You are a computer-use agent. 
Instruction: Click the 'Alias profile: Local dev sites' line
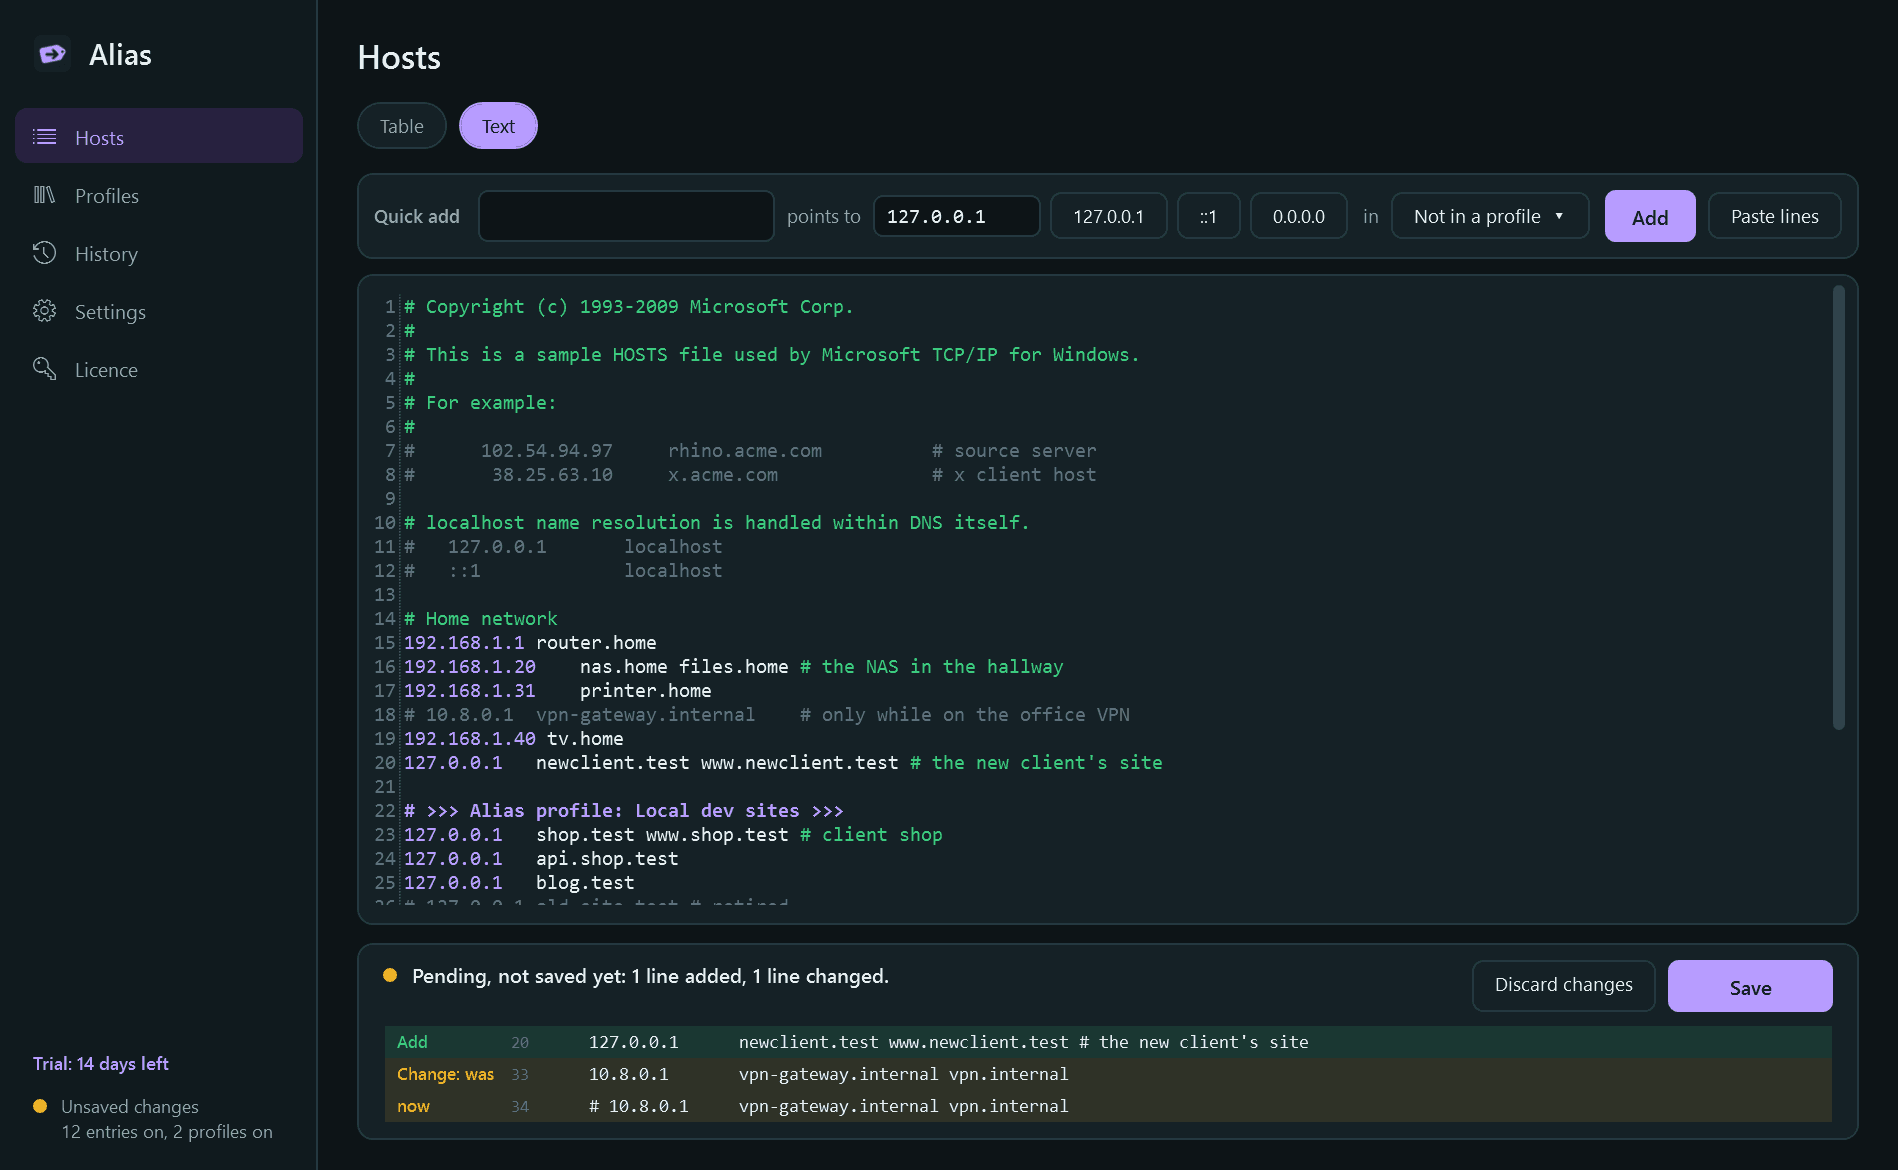(623, 811)
